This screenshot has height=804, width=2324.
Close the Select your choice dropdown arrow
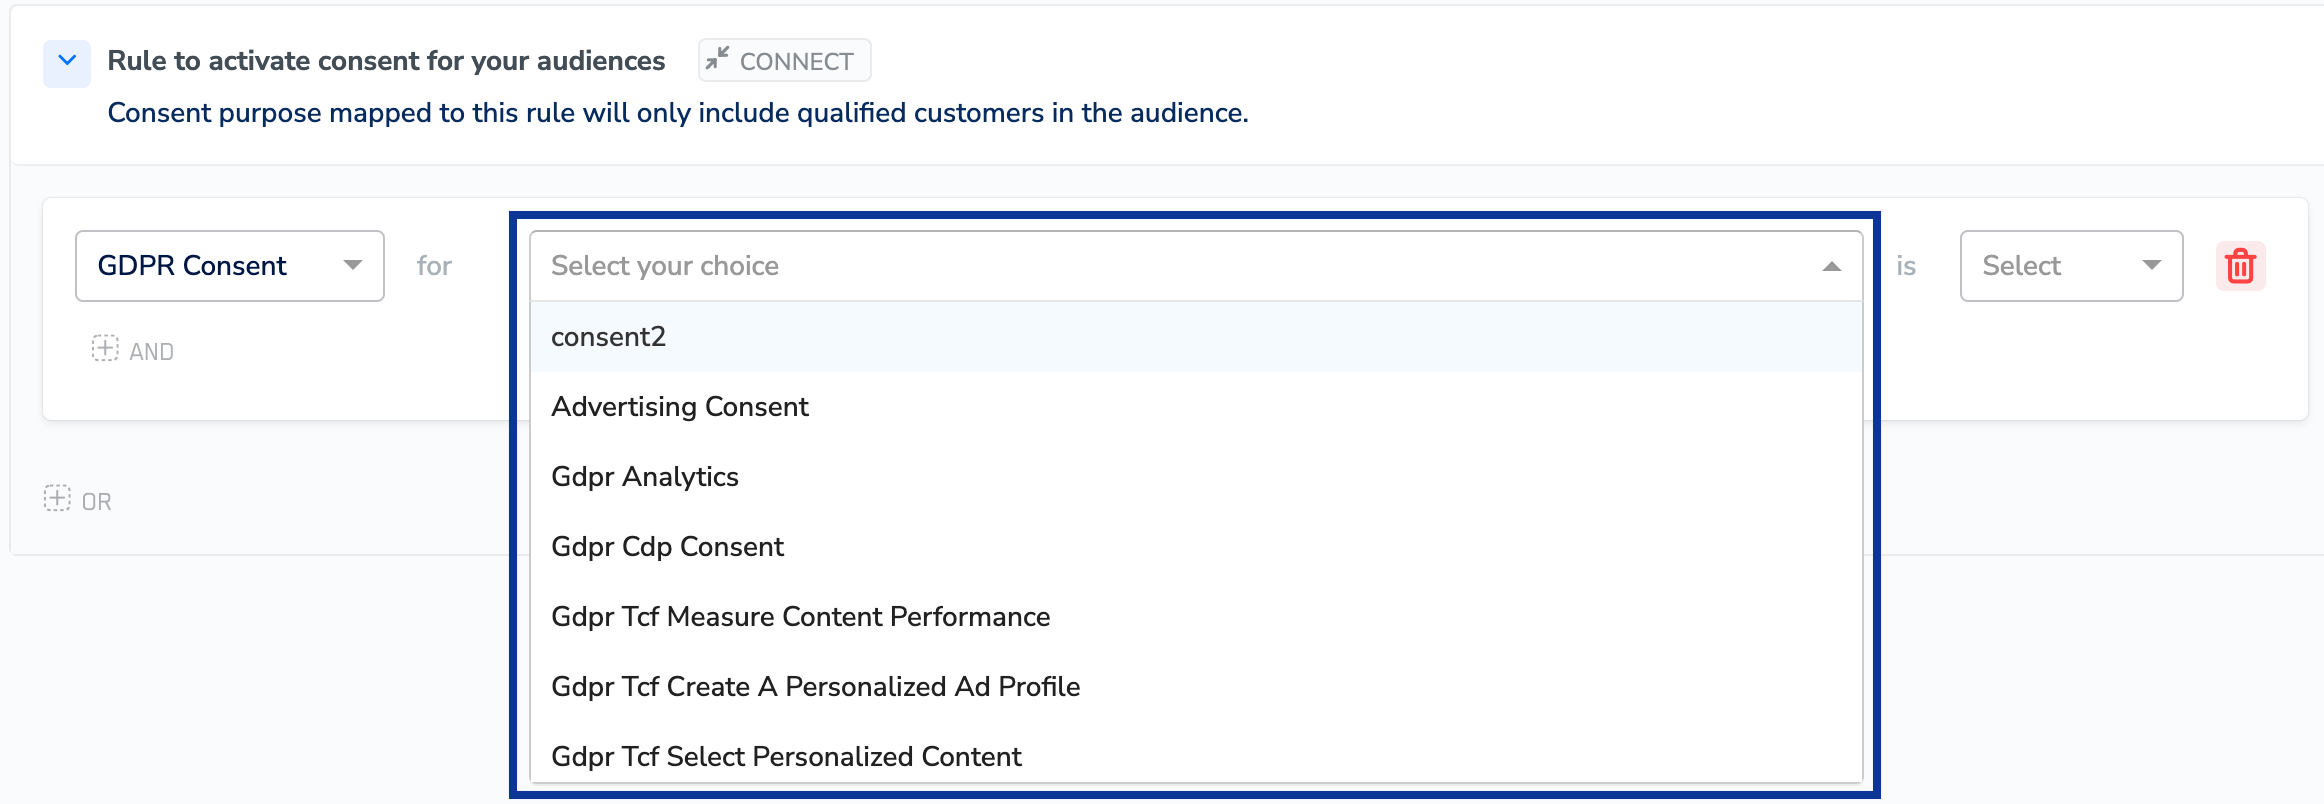(x=1831, y=266)
